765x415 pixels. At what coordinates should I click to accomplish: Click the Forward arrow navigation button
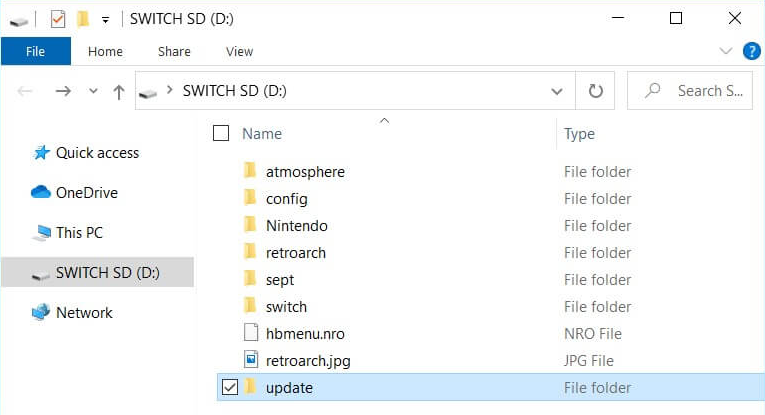tap(63, 91)
